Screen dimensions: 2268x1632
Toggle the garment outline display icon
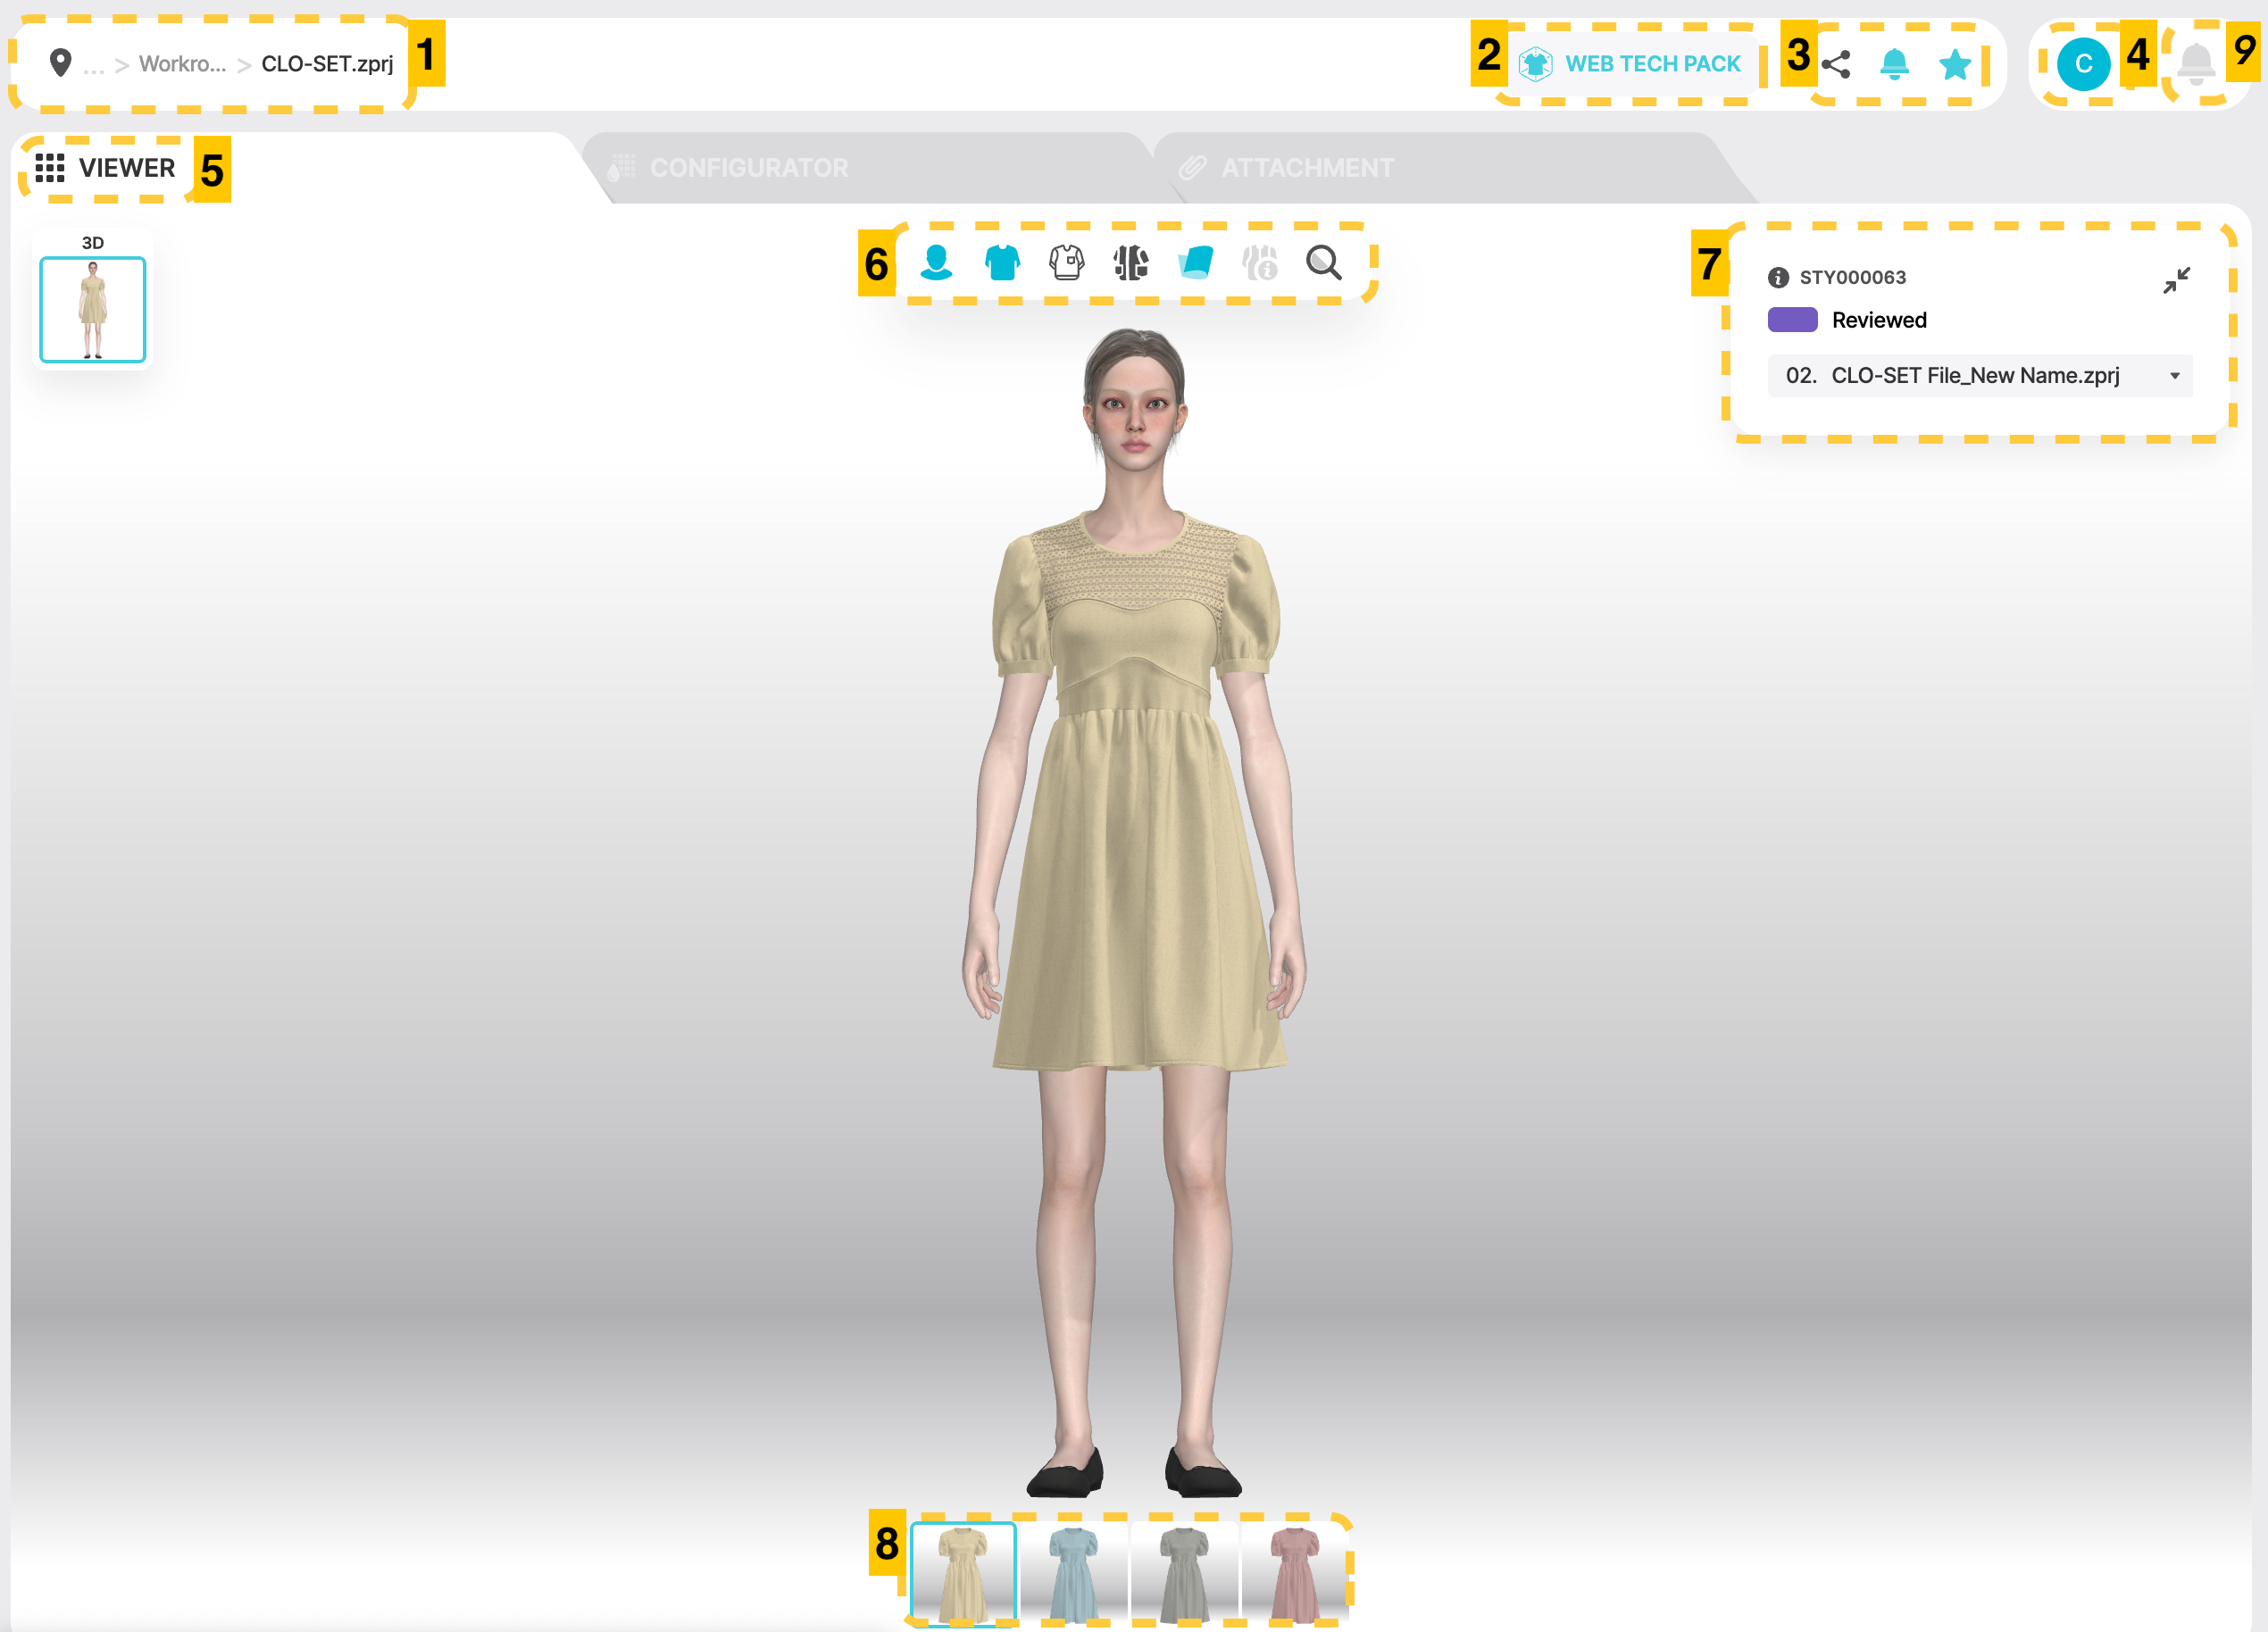click(x=1066, y=262)
